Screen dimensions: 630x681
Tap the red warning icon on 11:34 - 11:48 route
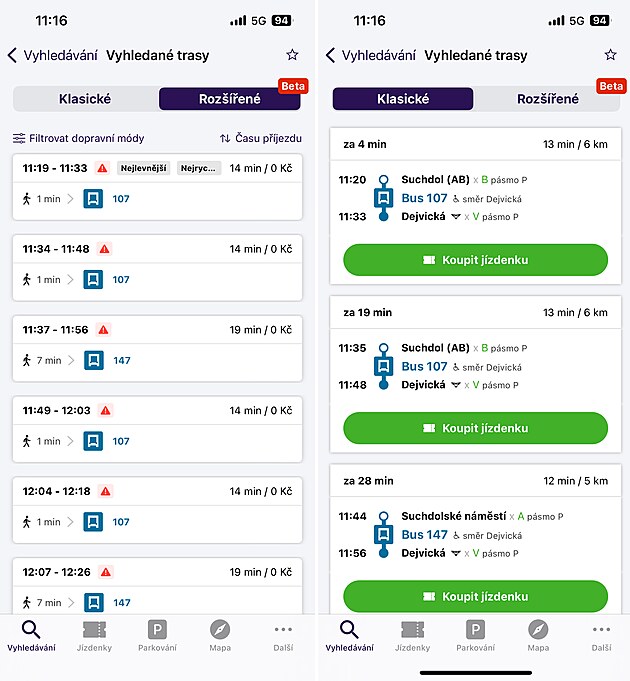click(x=105, y=249)
